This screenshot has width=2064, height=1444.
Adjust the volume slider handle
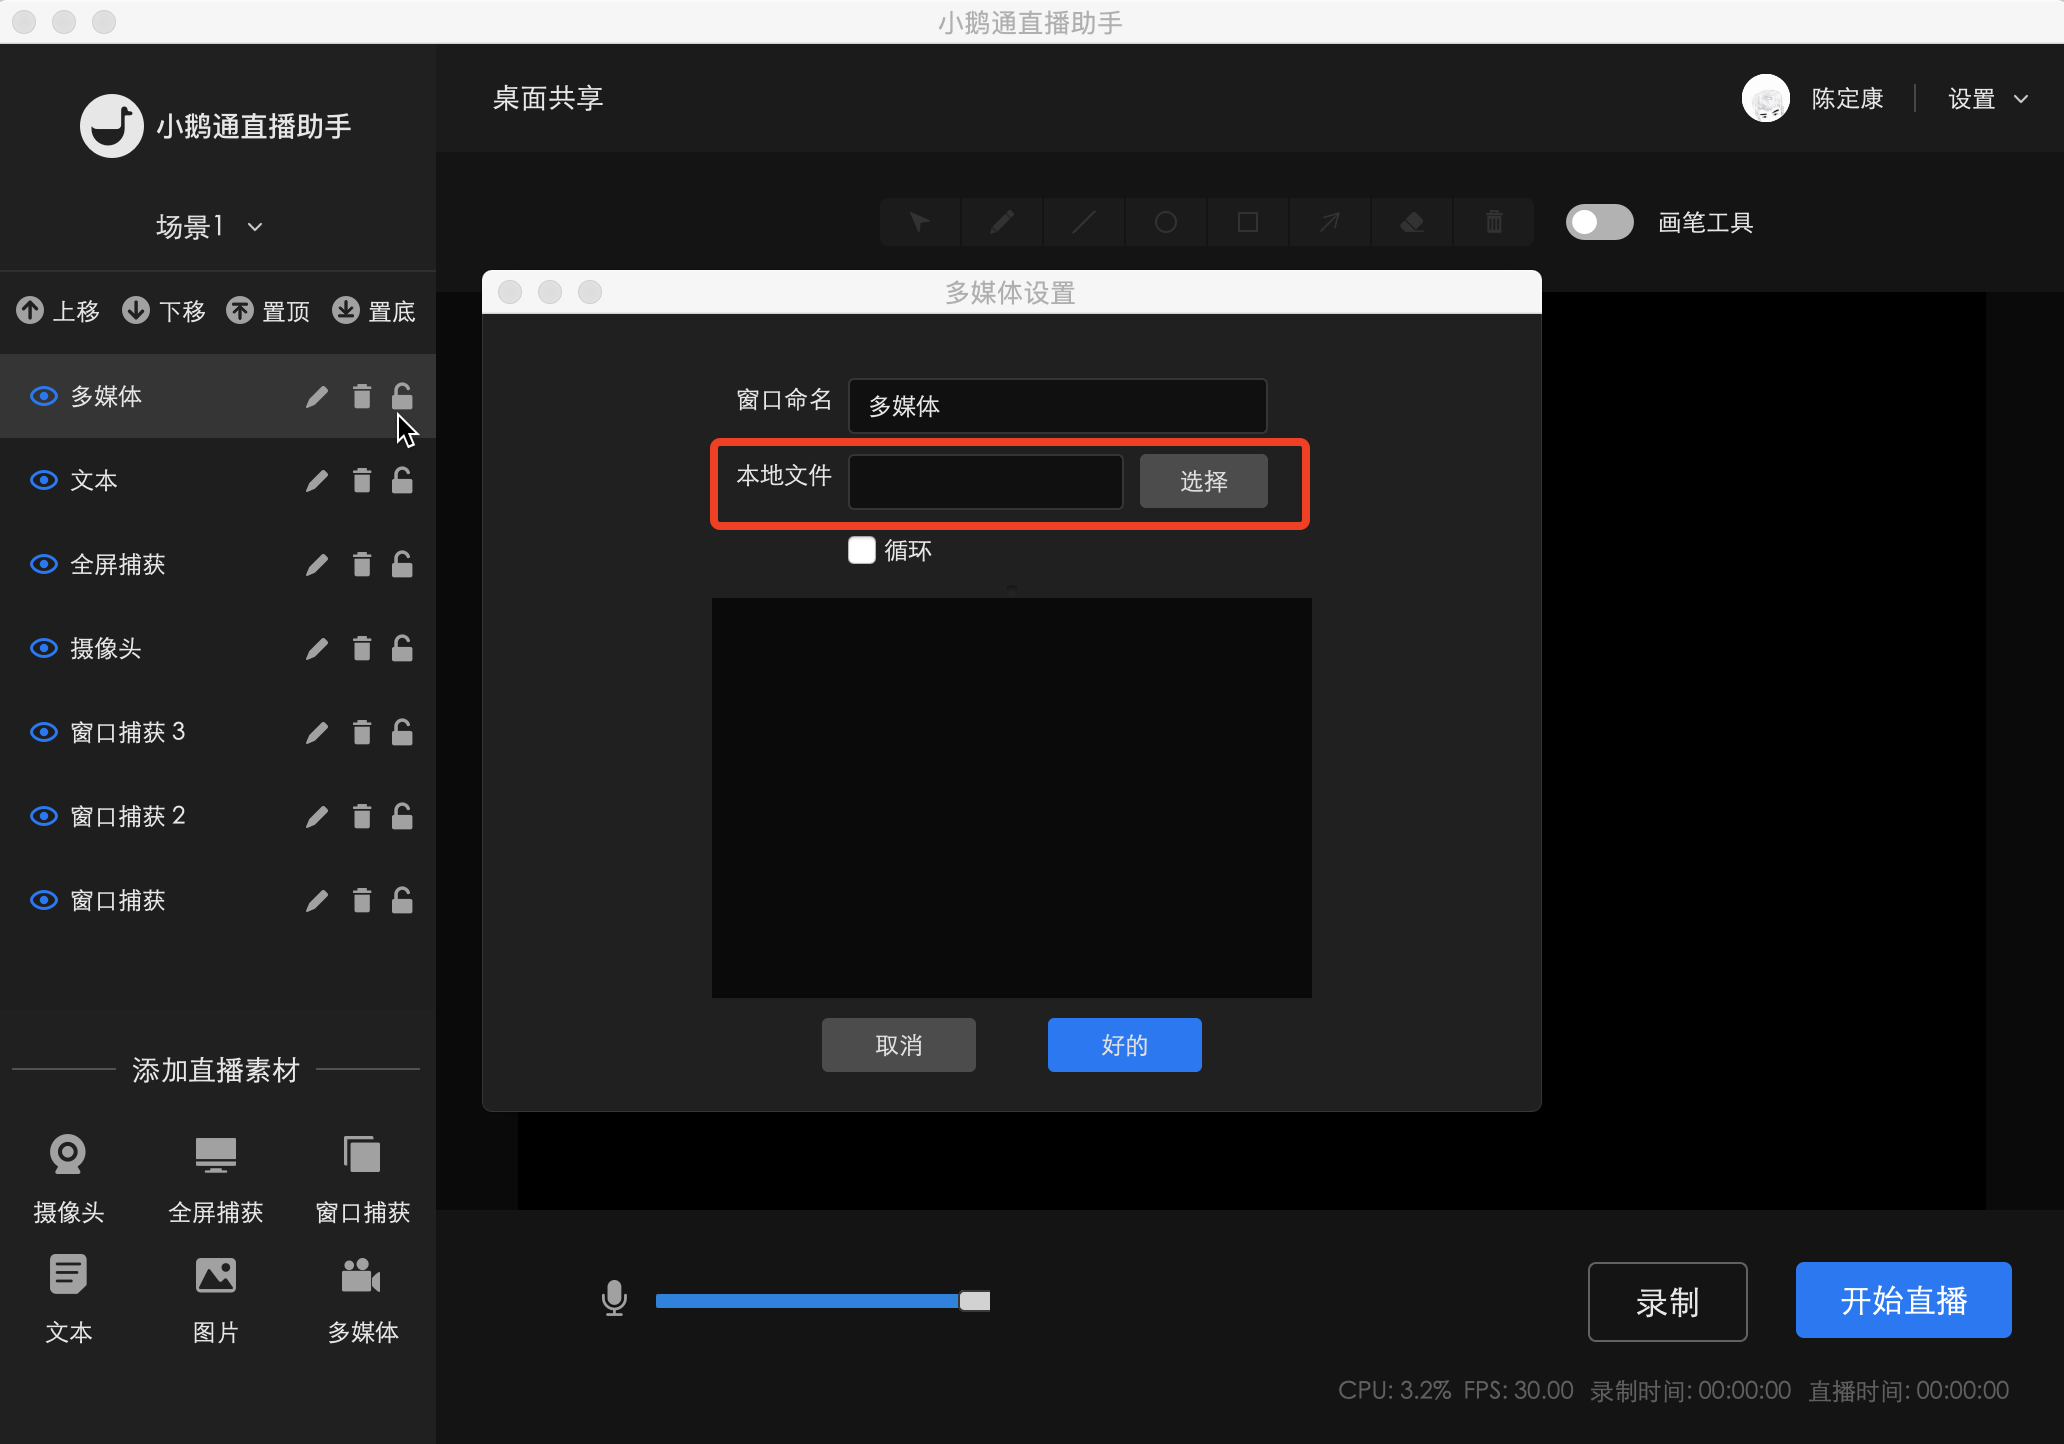(x=973, y=1300)
